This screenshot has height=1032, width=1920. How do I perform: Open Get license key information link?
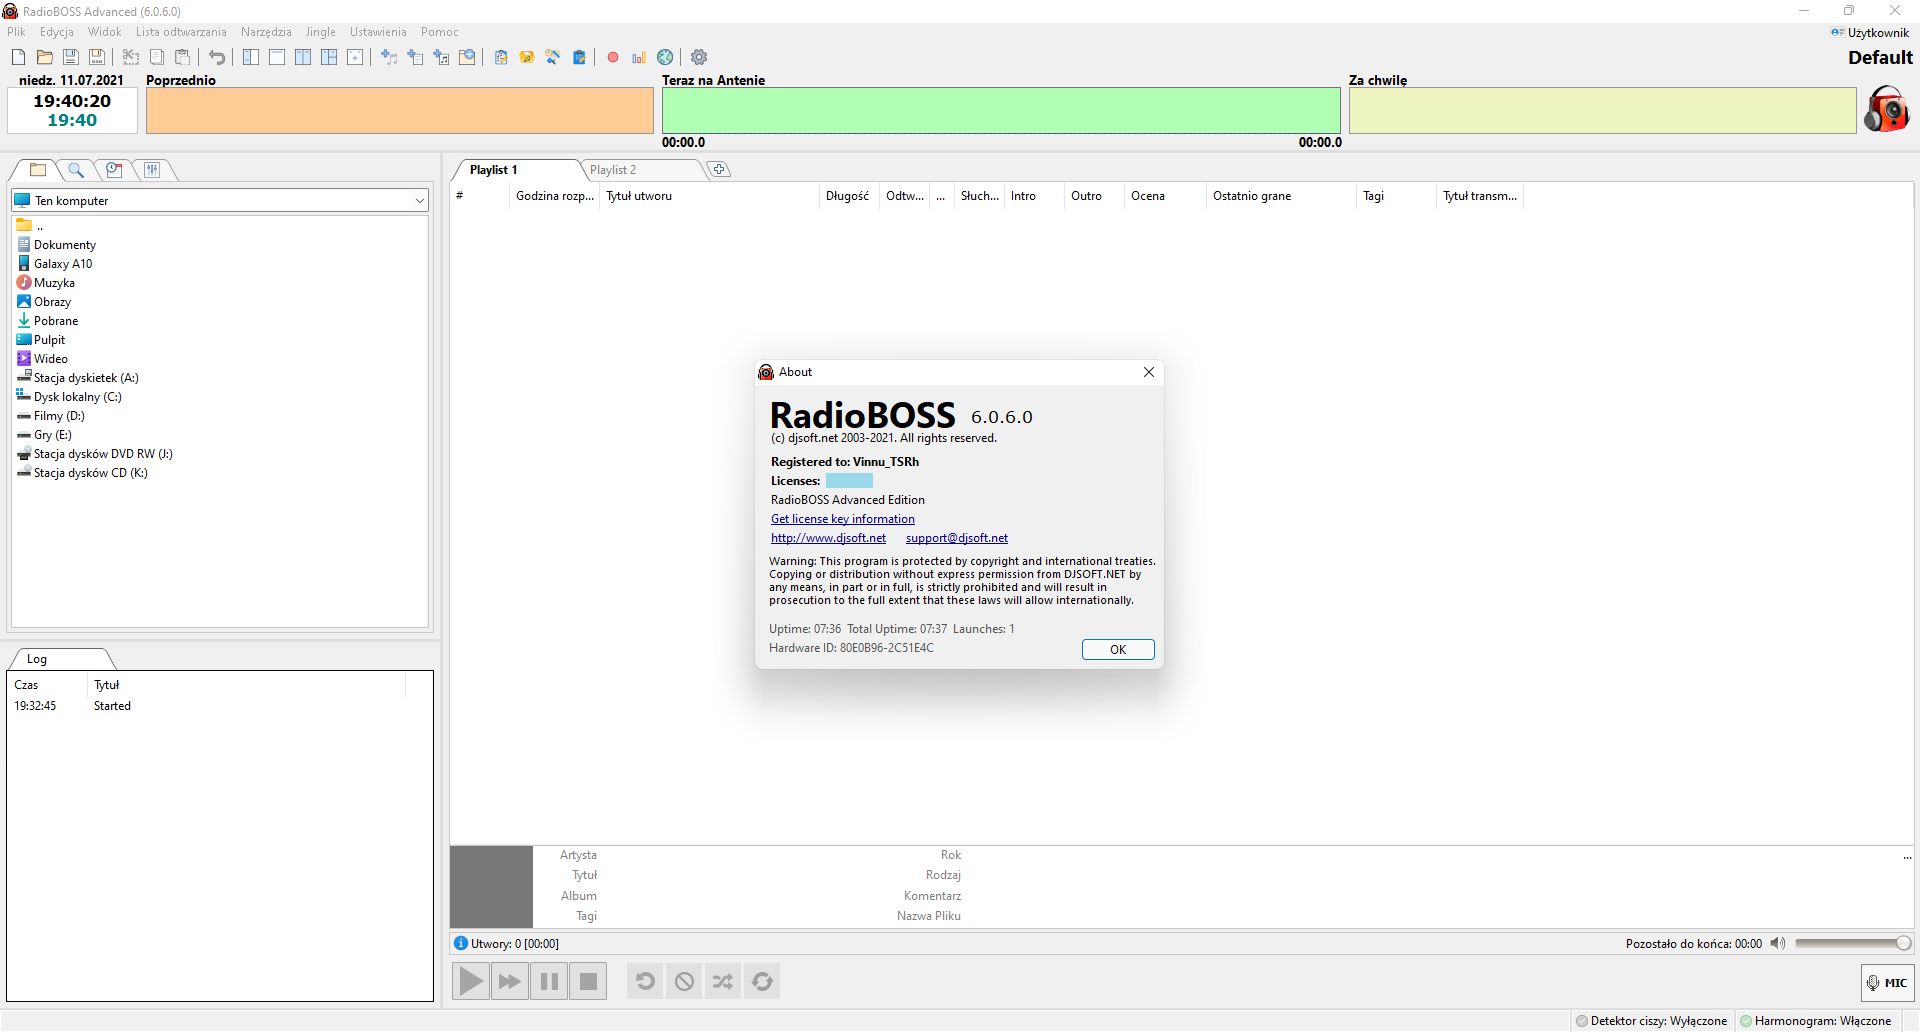click(843, 519)
